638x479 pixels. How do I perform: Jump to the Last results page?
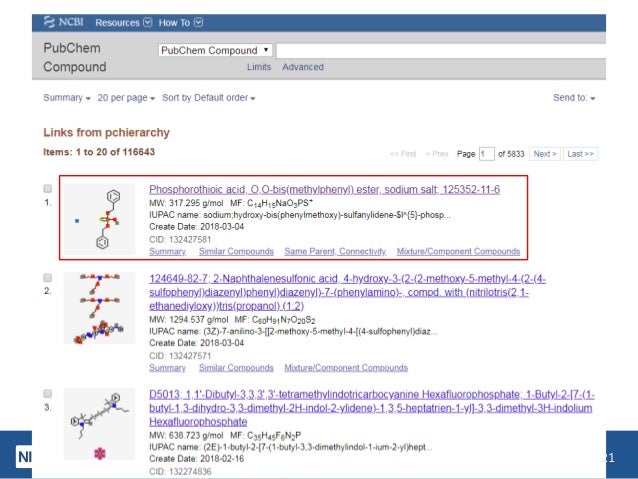coord(580,154)
